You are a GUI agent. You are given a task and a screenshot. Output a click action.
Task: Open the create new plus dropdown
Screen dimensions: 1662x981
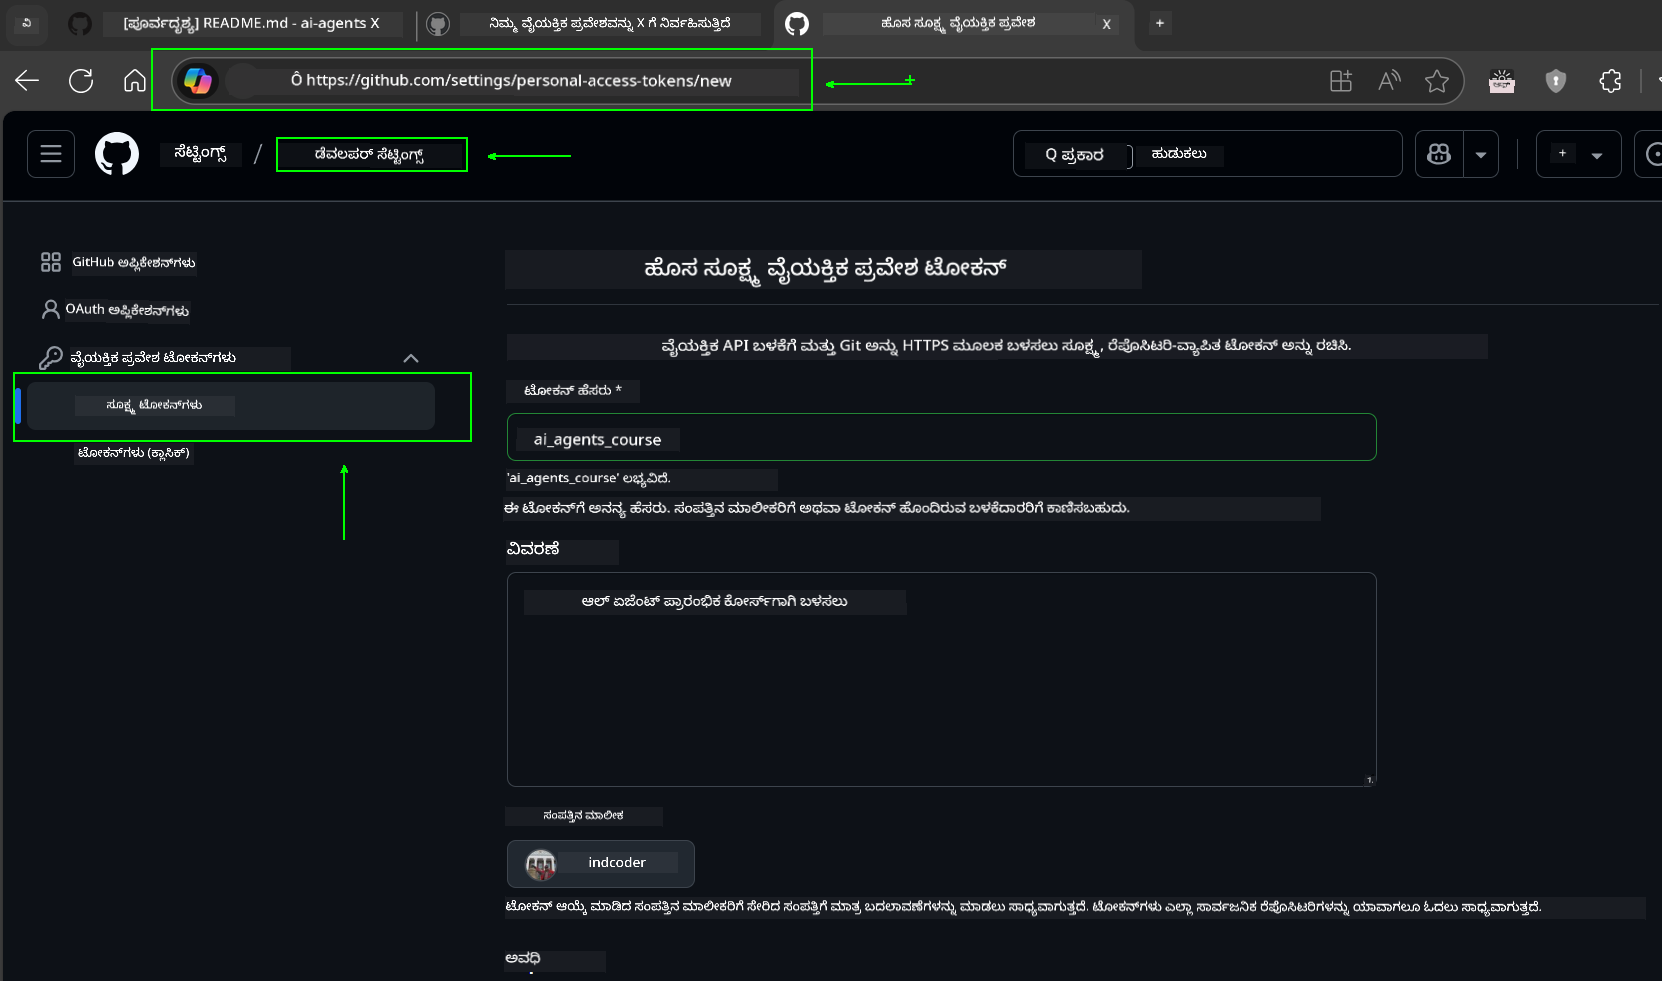pyautogui.click(x=1596, y=154)
